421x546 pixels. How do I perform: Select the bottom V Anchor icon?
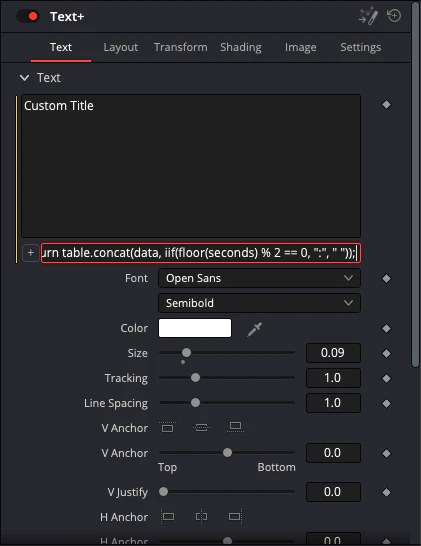tap(235, 427)
